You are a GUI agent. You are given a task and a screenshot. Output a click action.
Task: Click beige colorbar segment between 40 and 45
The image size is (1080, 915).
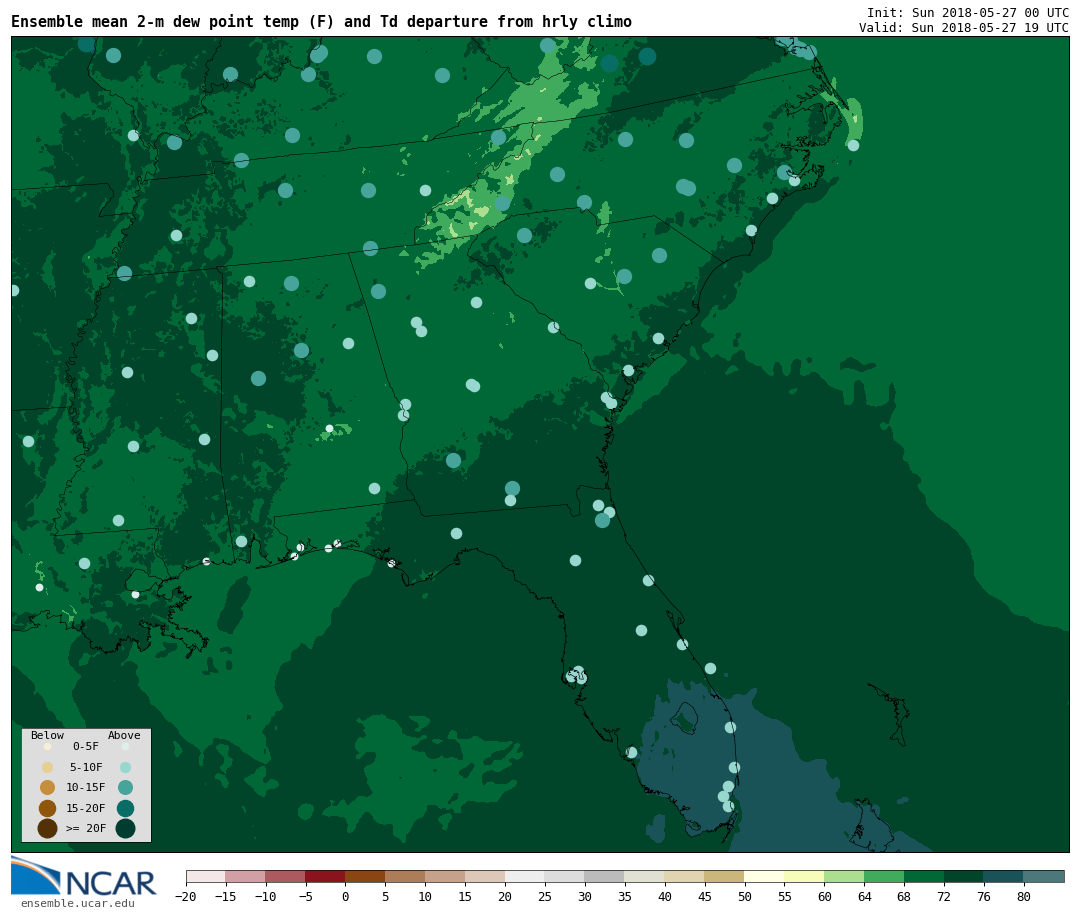pyautogui.click(x=685, y=876)
